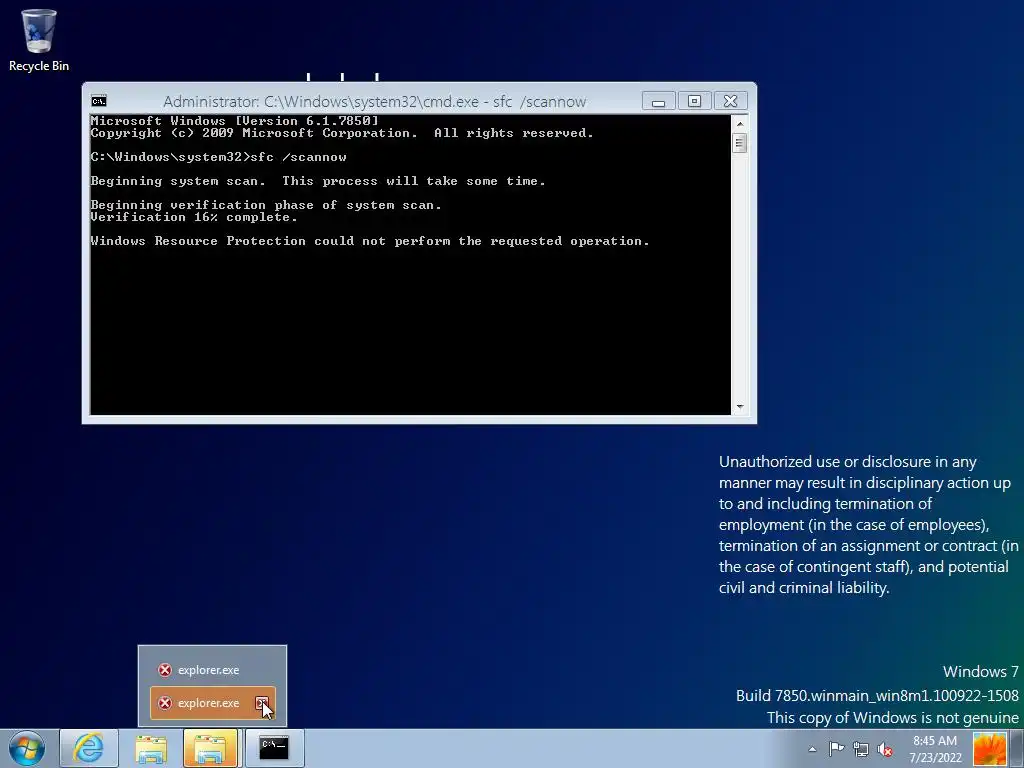The width and height of the screenshot is (1024, 768).
Task: Launch Internet Explorer from the taskbar
Action: click(89, 748)
